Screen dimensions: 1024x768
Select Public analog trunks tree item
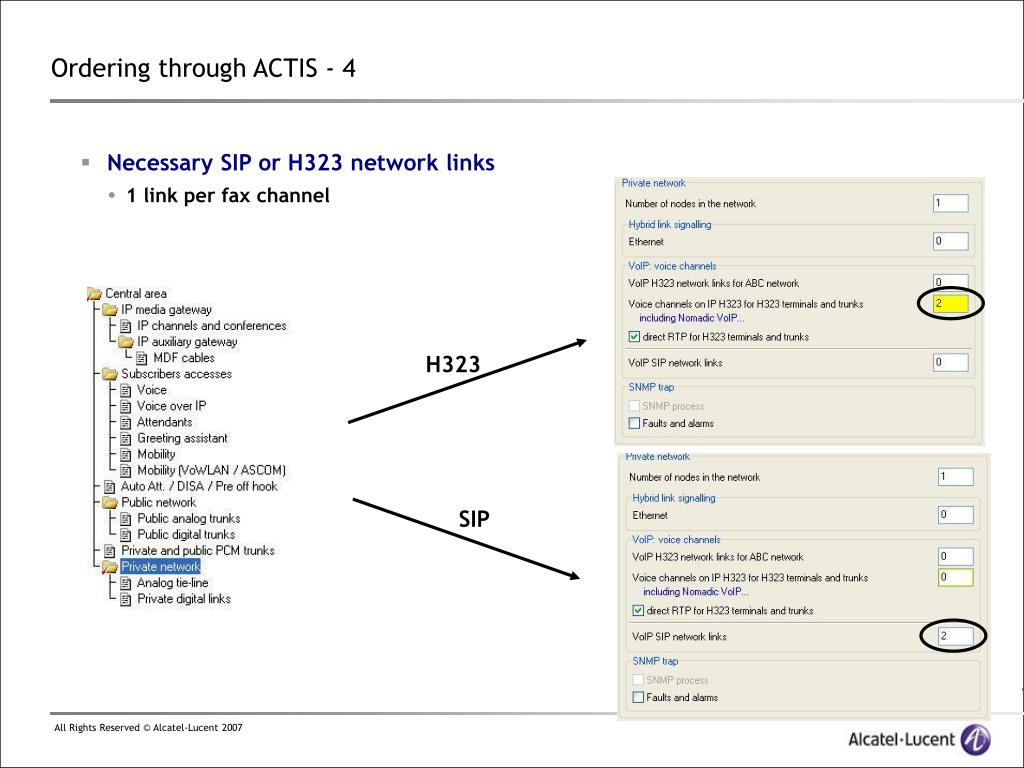pyautogui.click(x=189, y=519)
